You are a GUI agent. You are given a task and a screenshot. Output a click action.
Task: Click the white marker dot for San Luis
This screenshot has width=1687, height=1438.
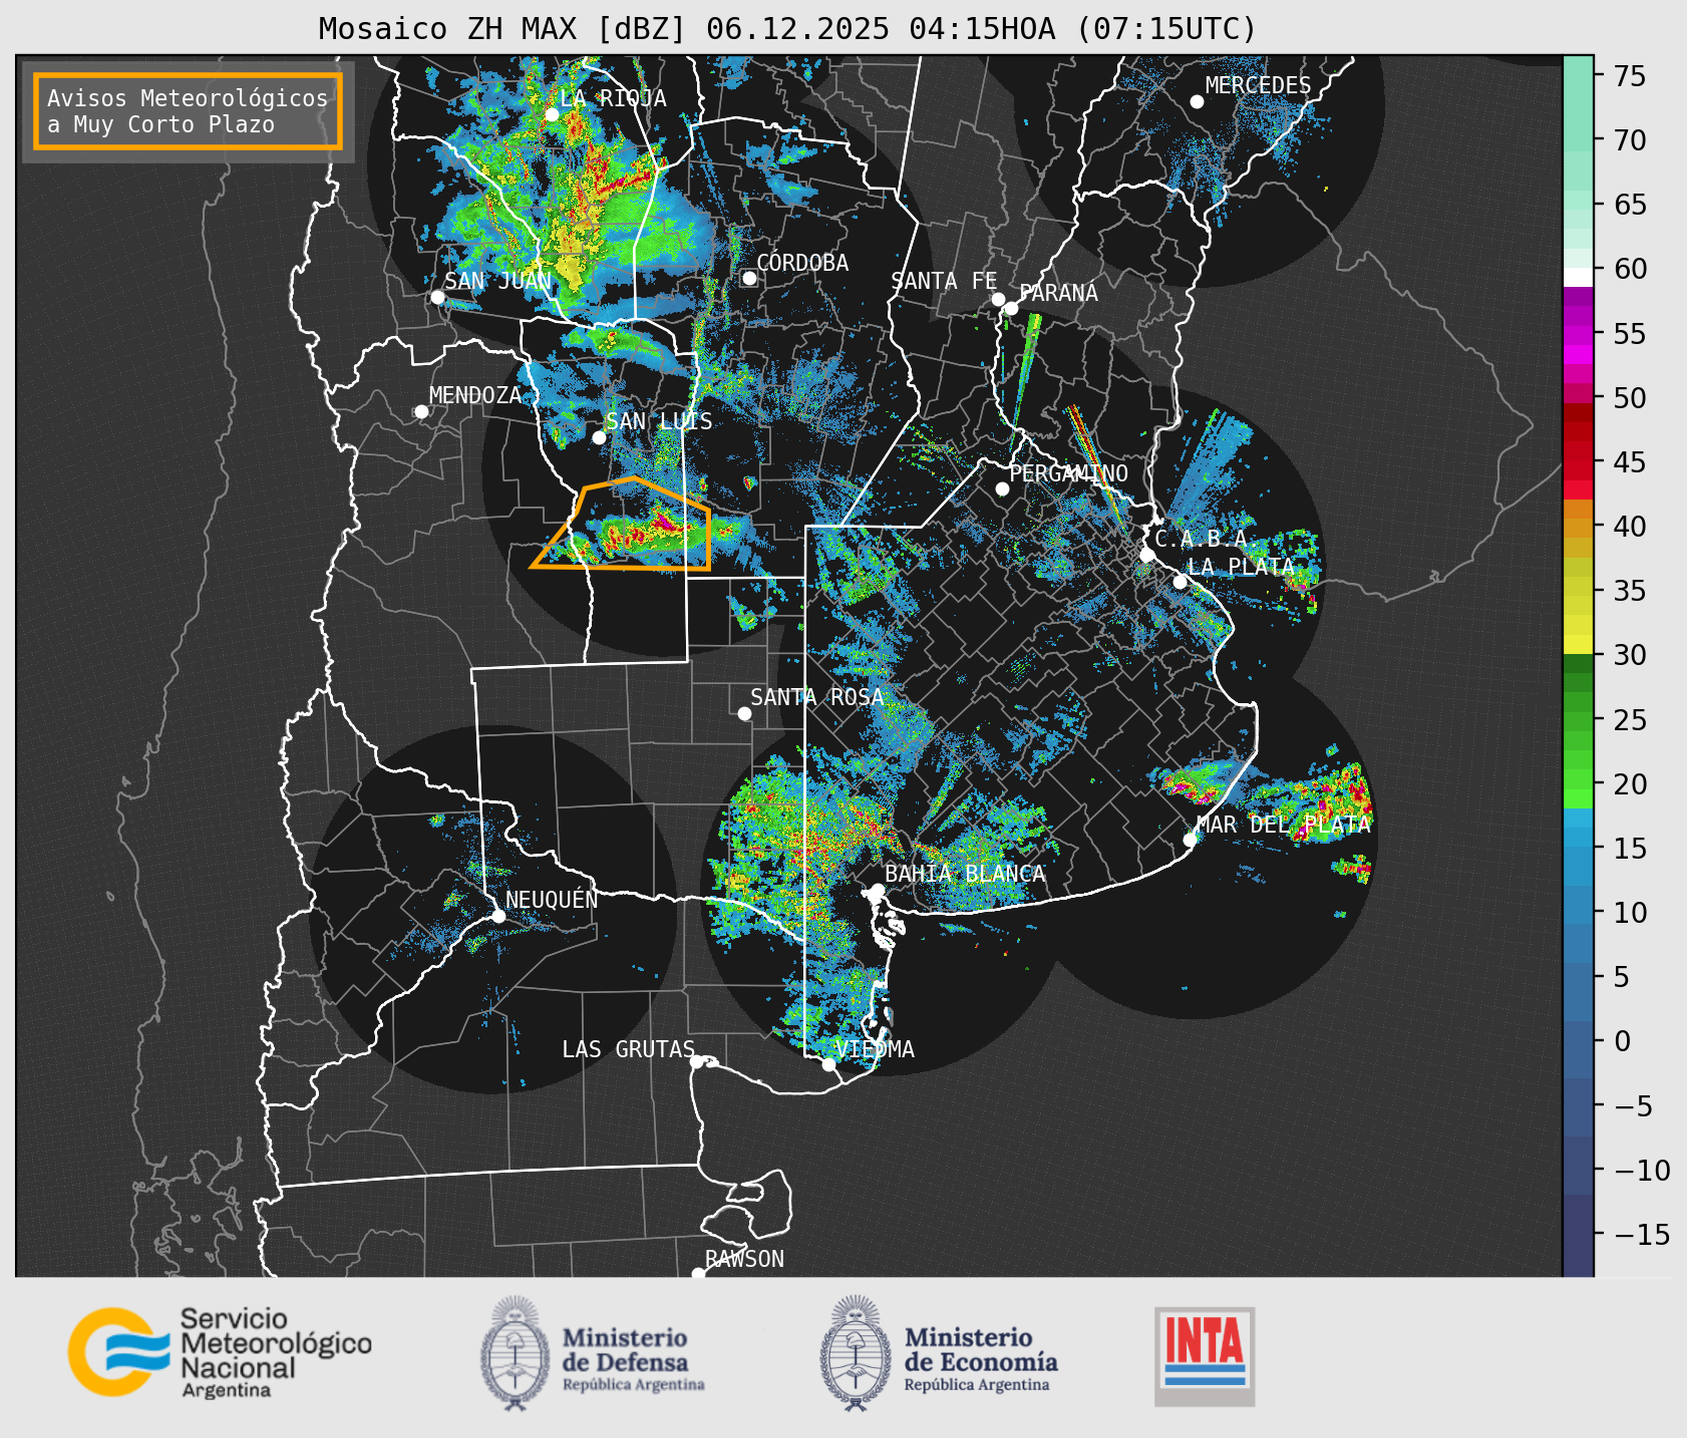click(599, 437)
